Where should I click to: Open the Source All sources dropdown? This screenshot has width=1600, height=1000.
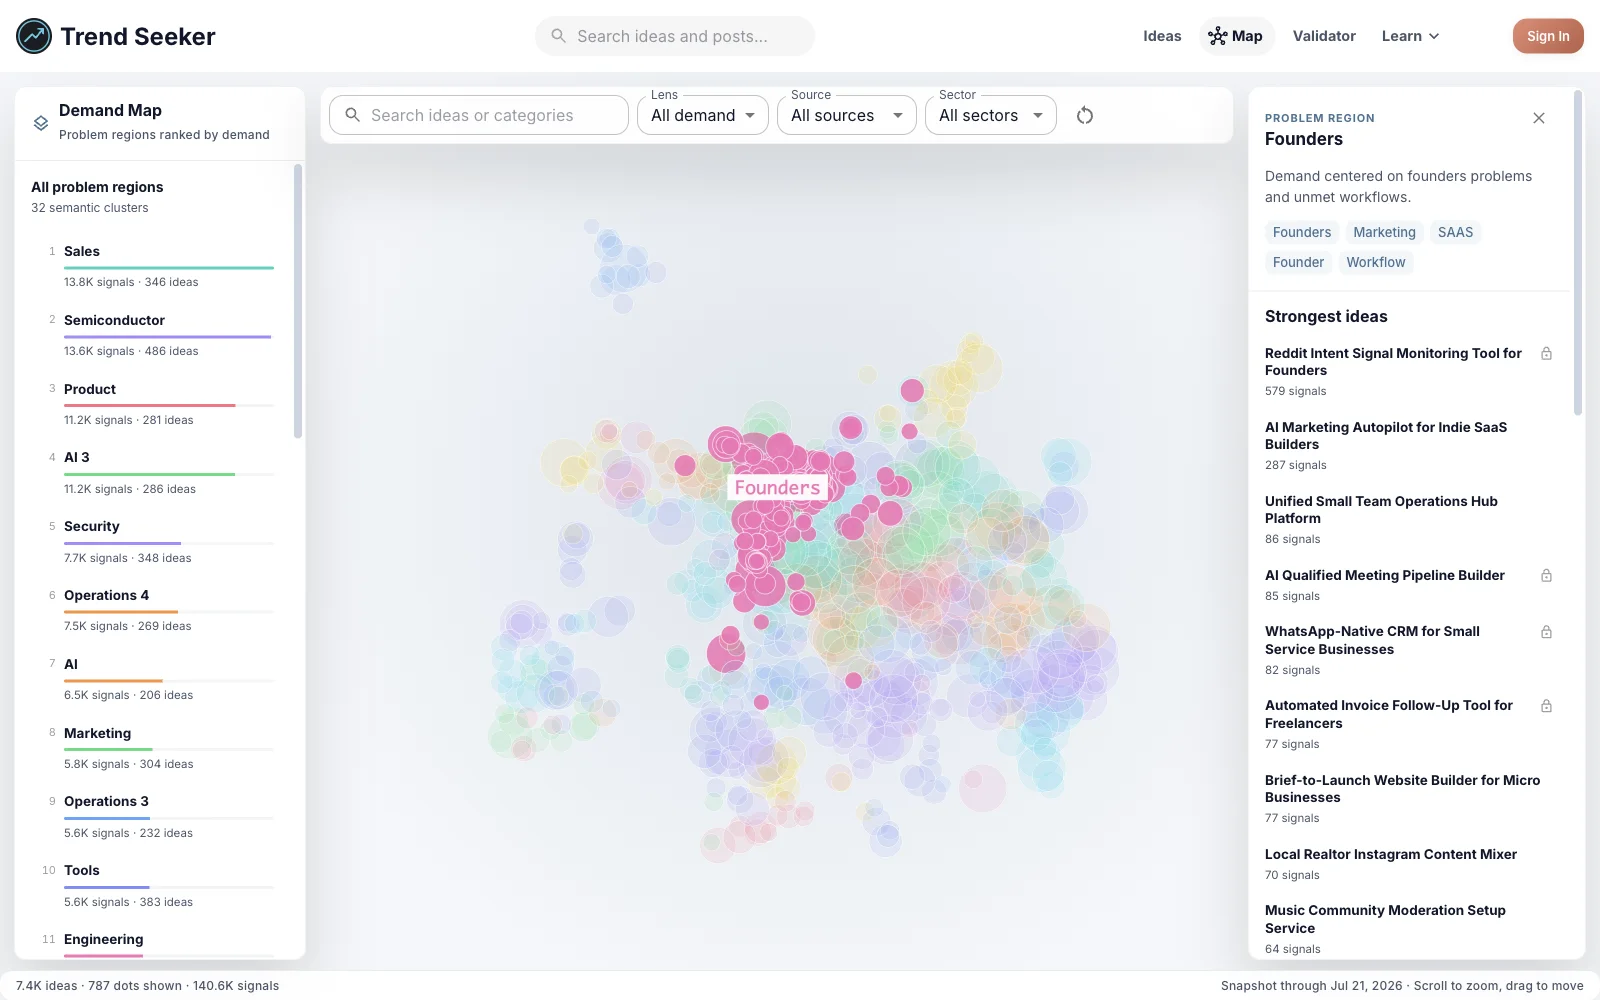point(846,115)
